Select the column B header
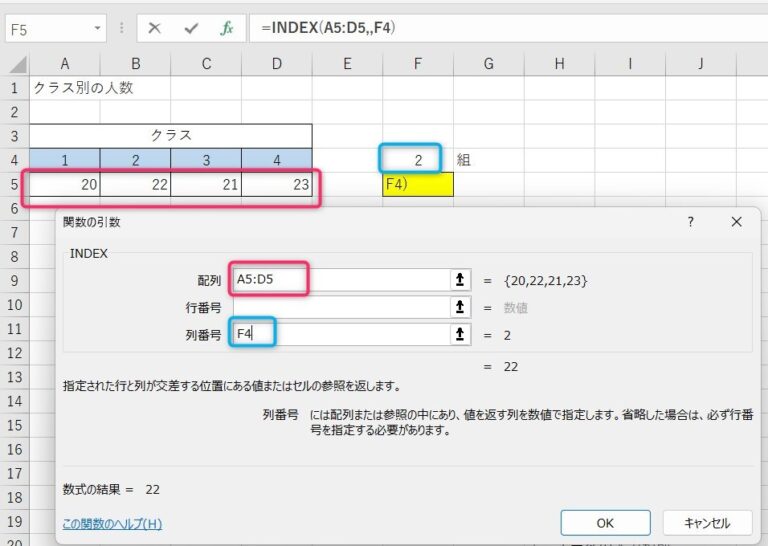The width and height of the screenshot is (768, 546). [136, 64]
